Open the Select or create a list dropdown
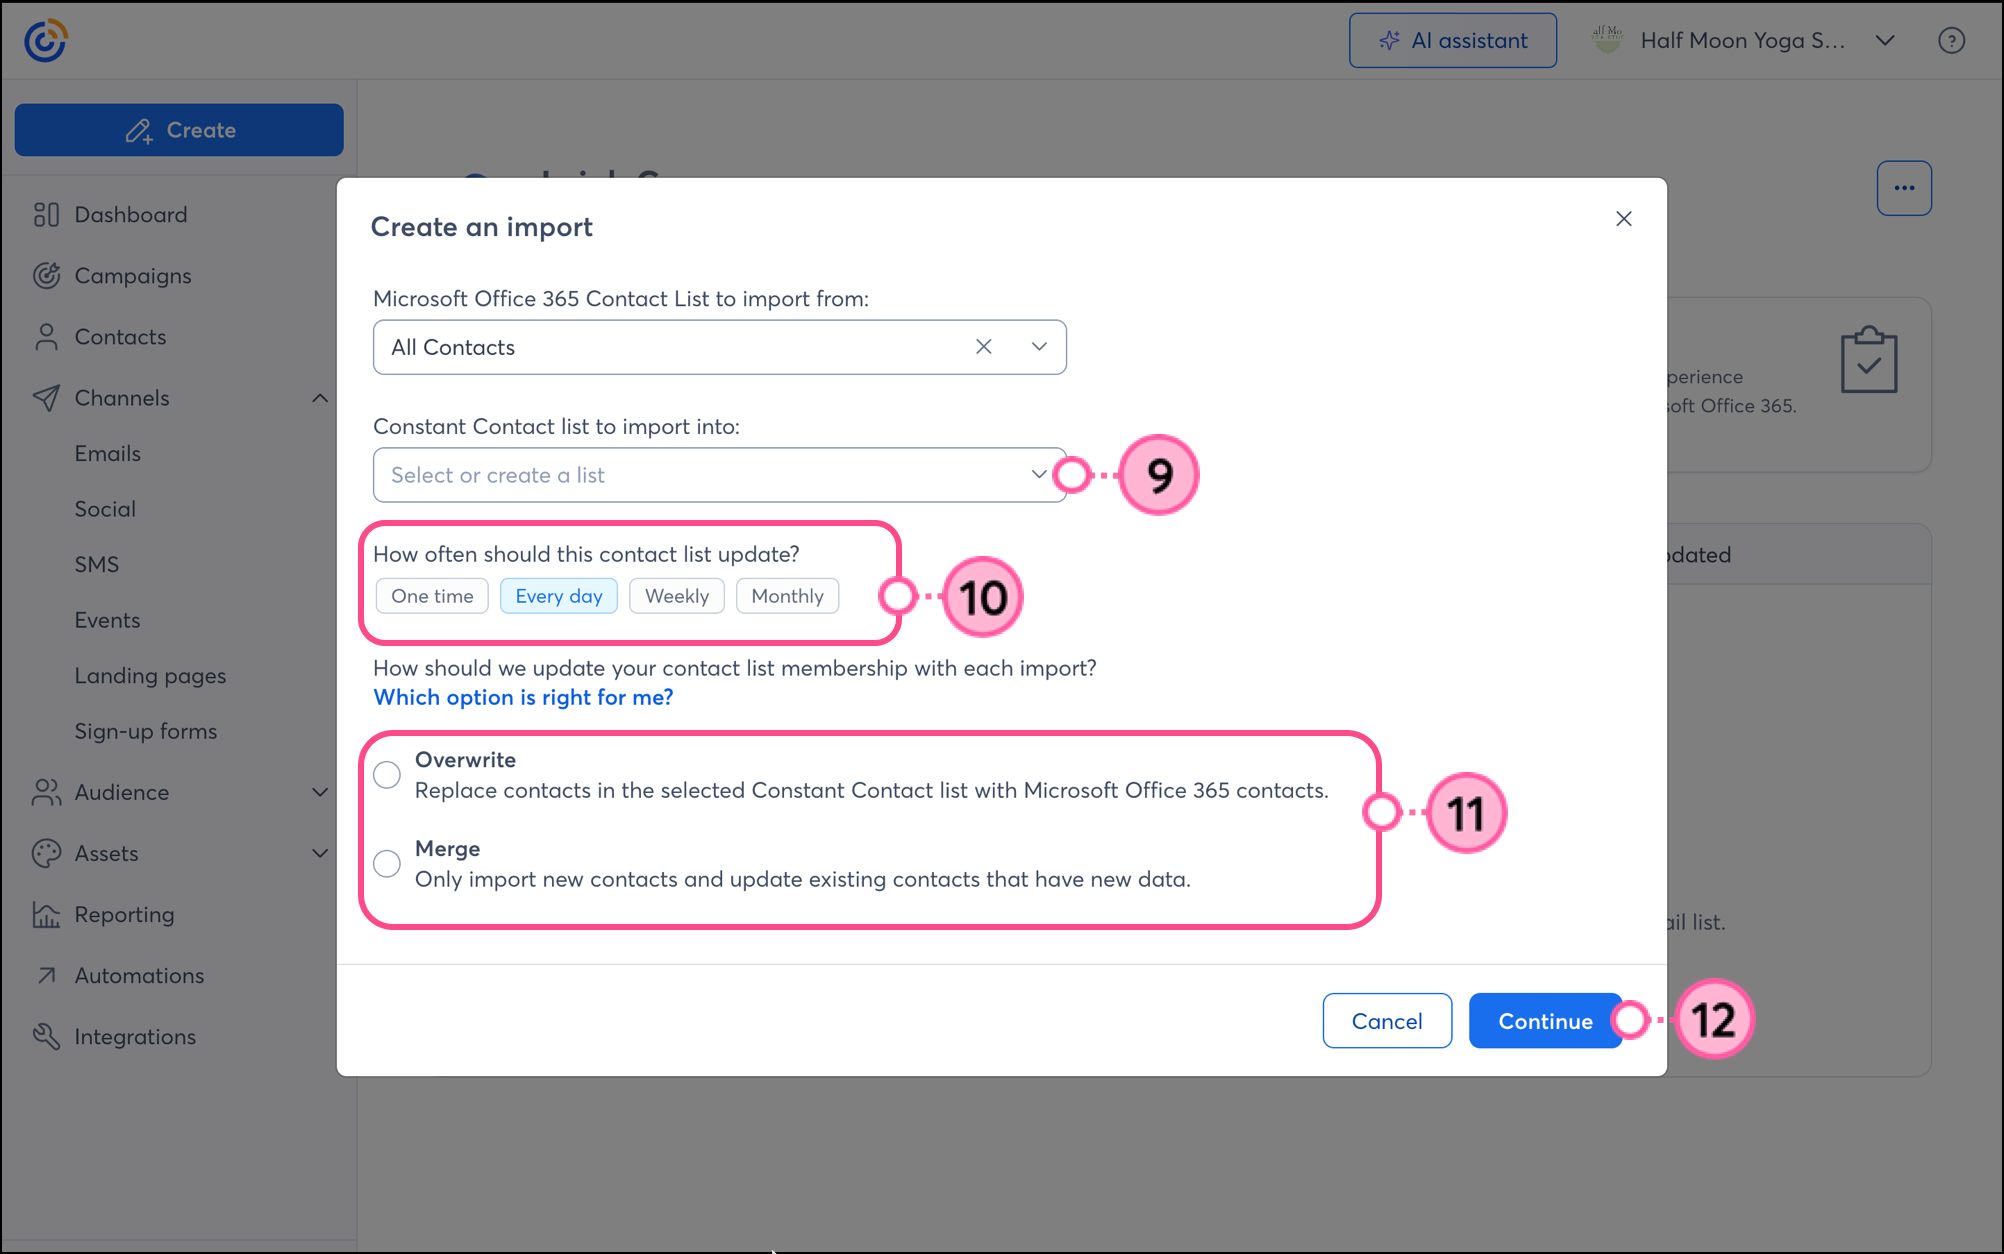The image size is (2004, 1254). click(720, 475)
